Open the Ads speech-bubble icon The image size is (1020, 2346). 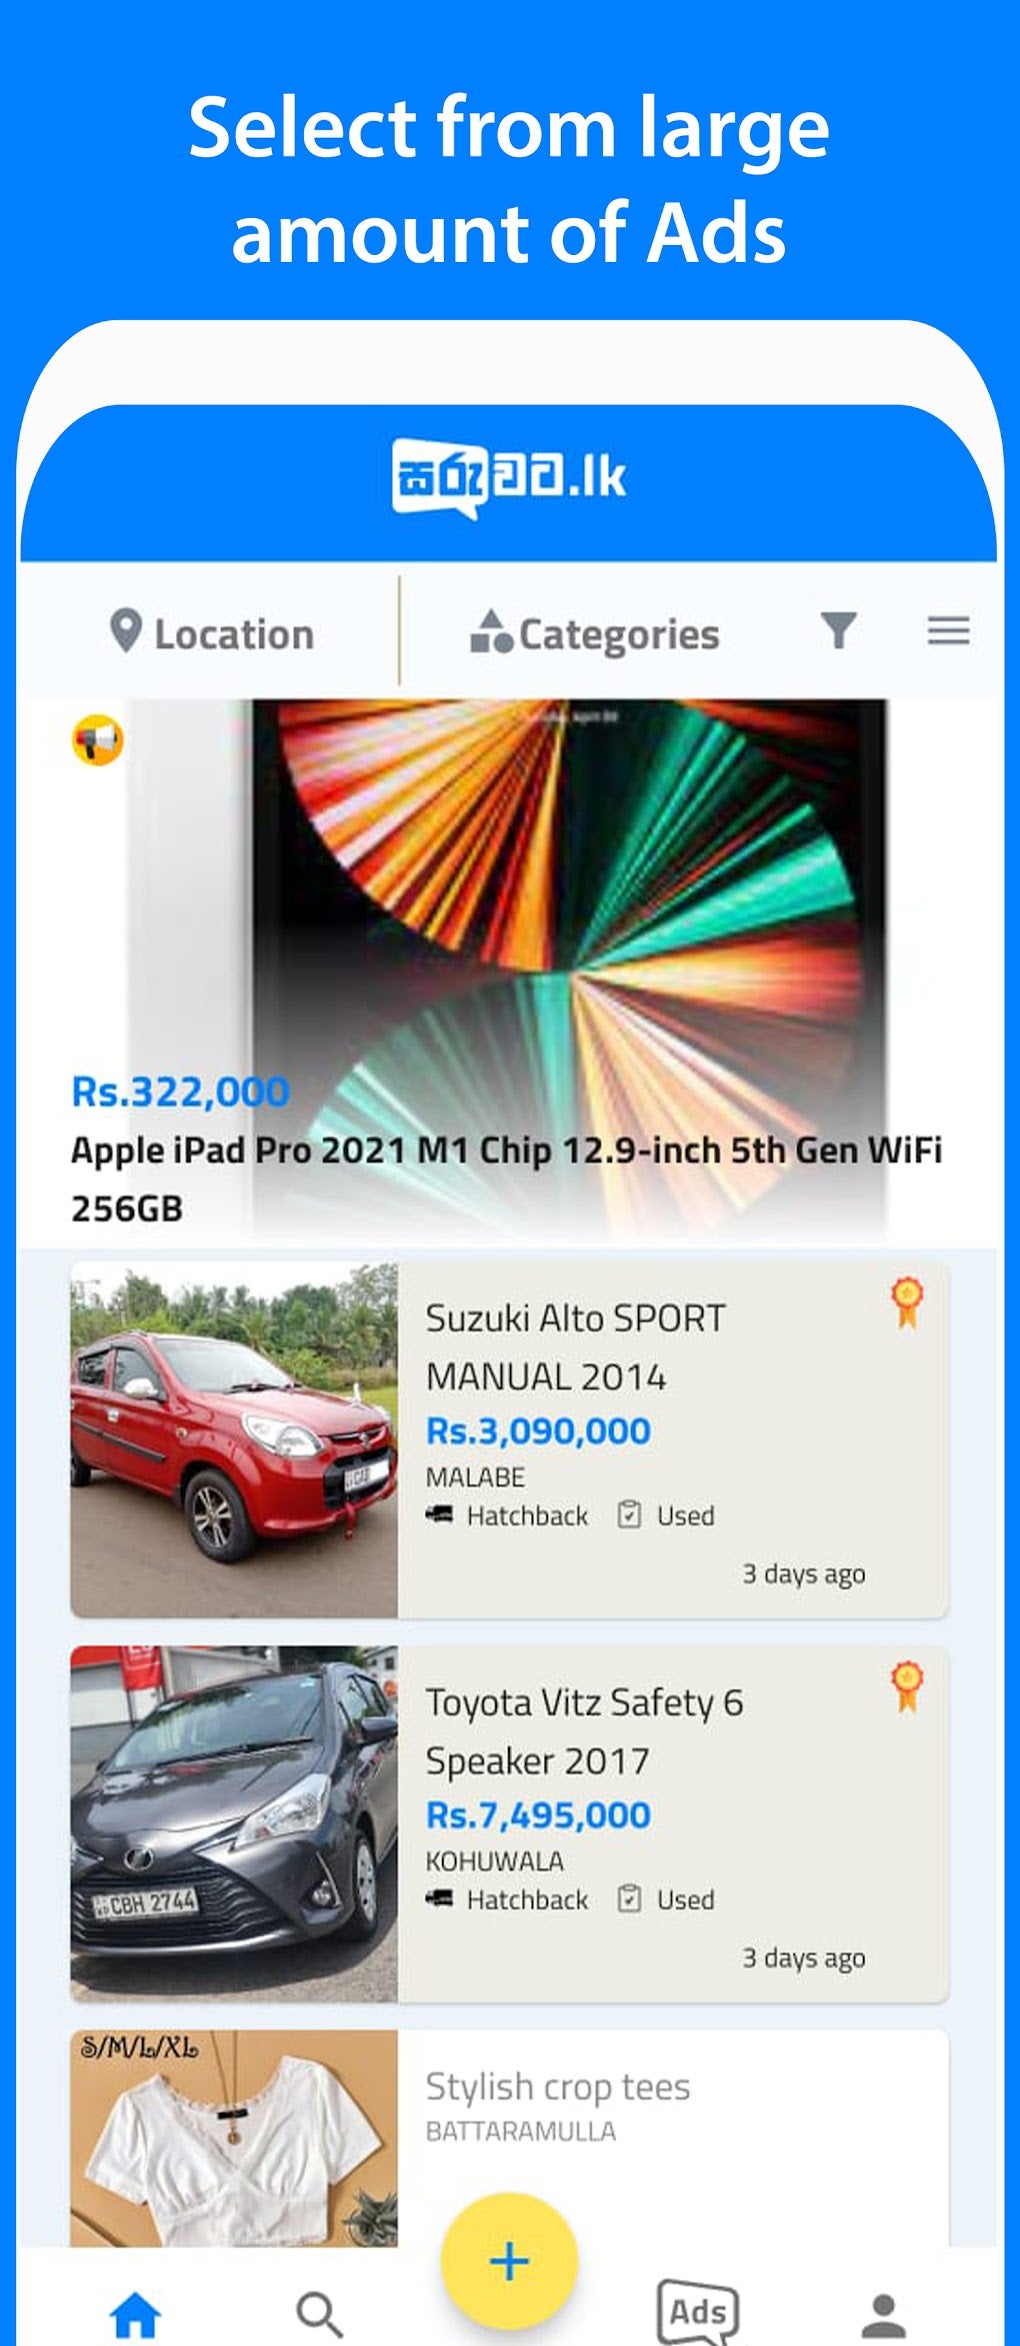pos(698,2312)
